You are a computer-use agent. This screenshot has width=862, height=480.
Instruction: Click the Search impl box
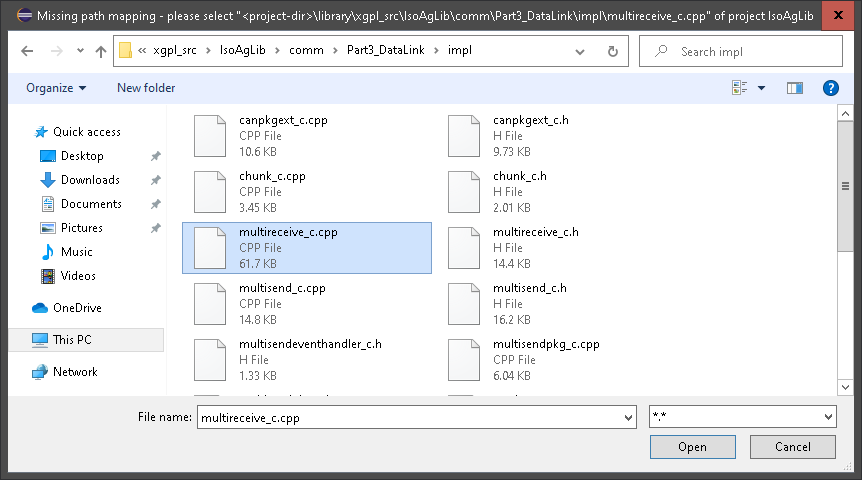741,51
